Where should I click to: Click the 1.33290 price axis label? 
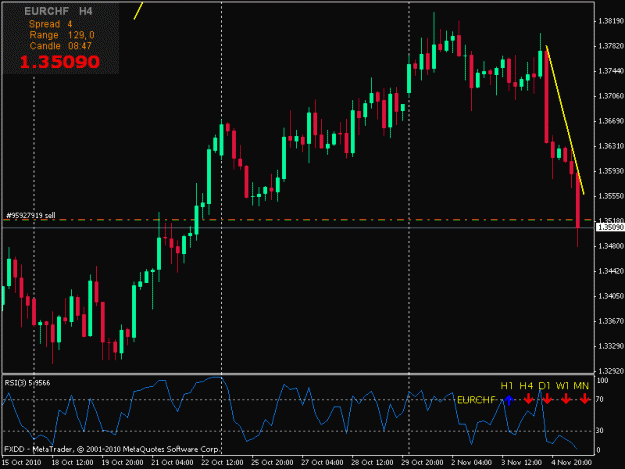point(611,346)
